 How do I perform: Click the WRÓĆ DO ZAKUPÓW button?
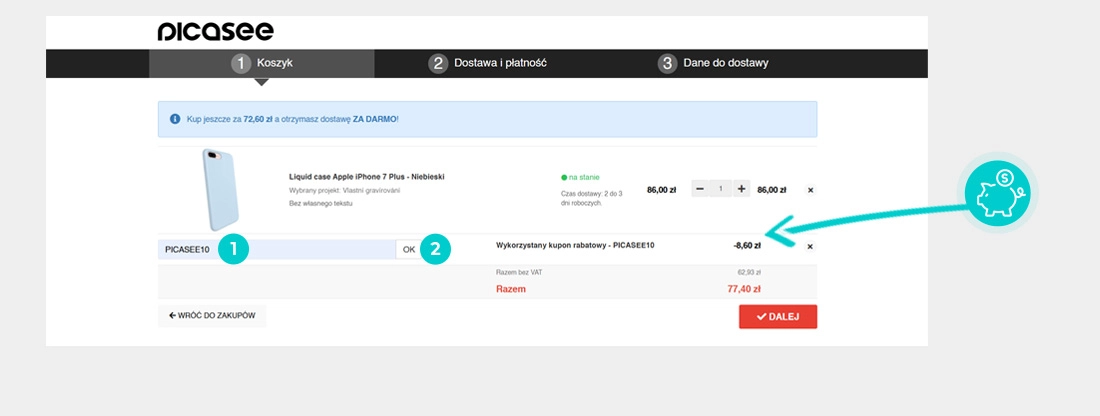(x=212, y=316)
